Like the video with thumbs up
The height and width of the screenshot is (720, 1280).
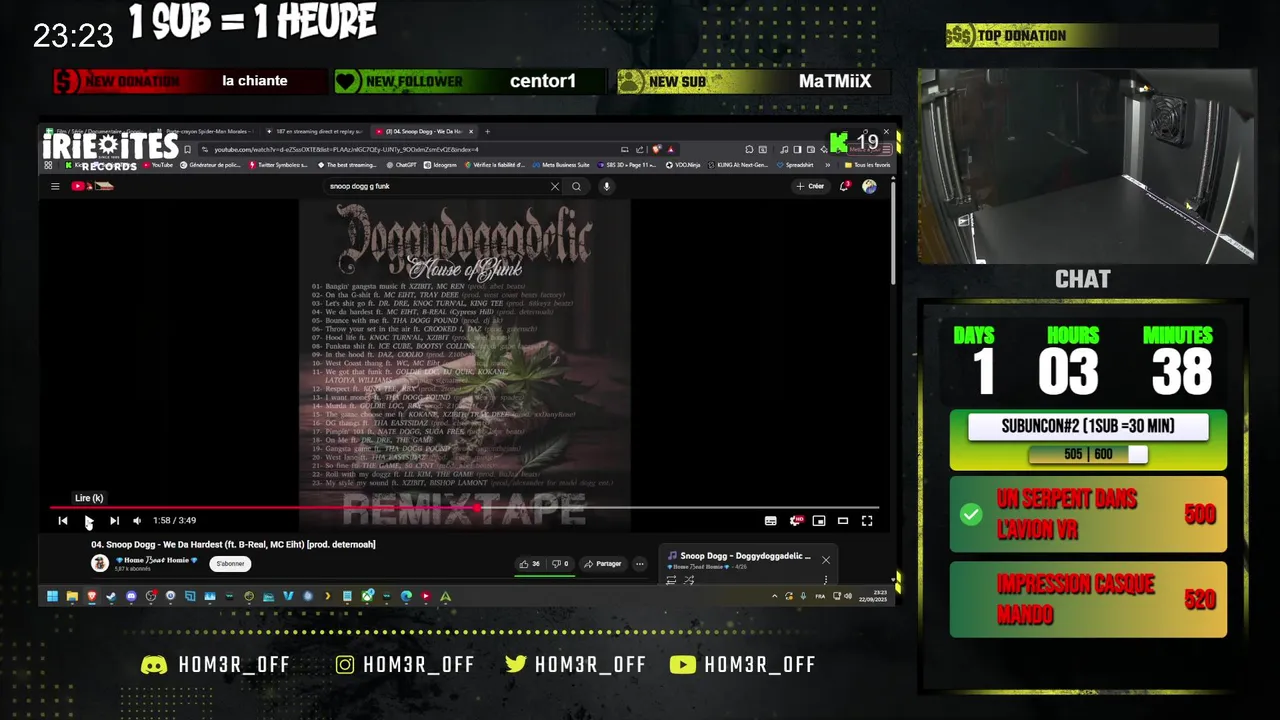click(529, 564)
